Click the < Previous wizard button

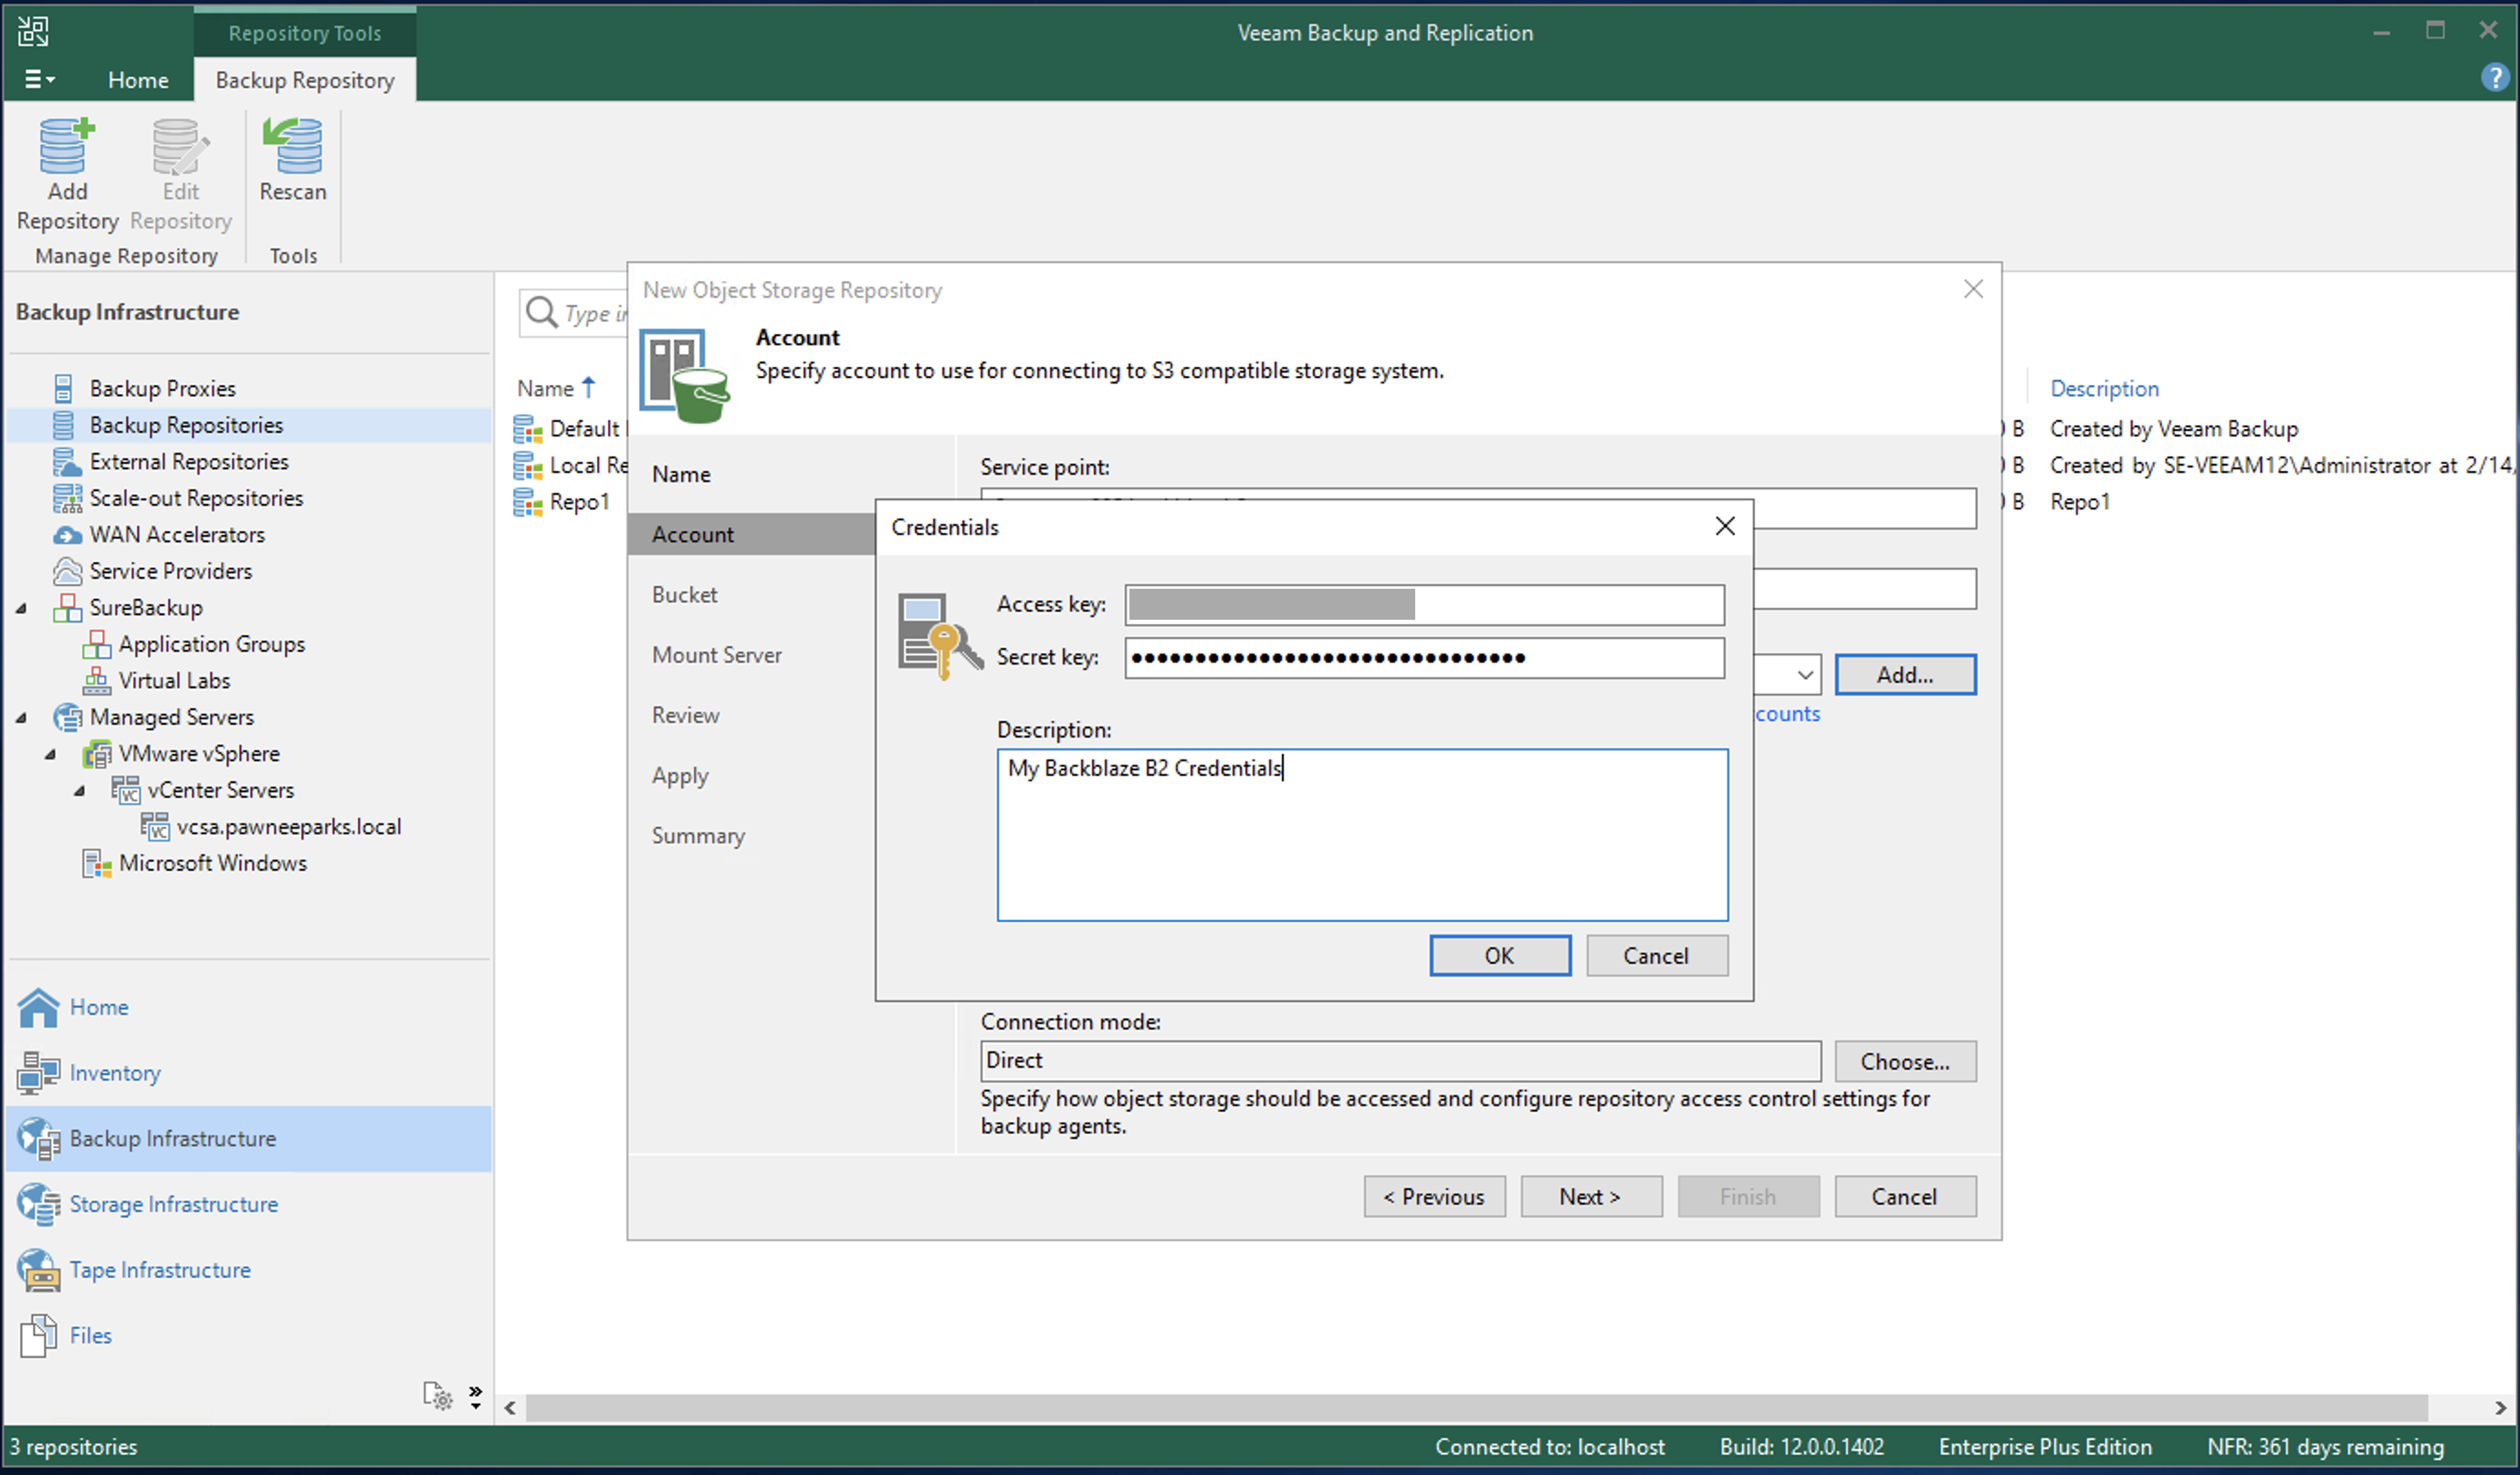coord(1434,1197)
